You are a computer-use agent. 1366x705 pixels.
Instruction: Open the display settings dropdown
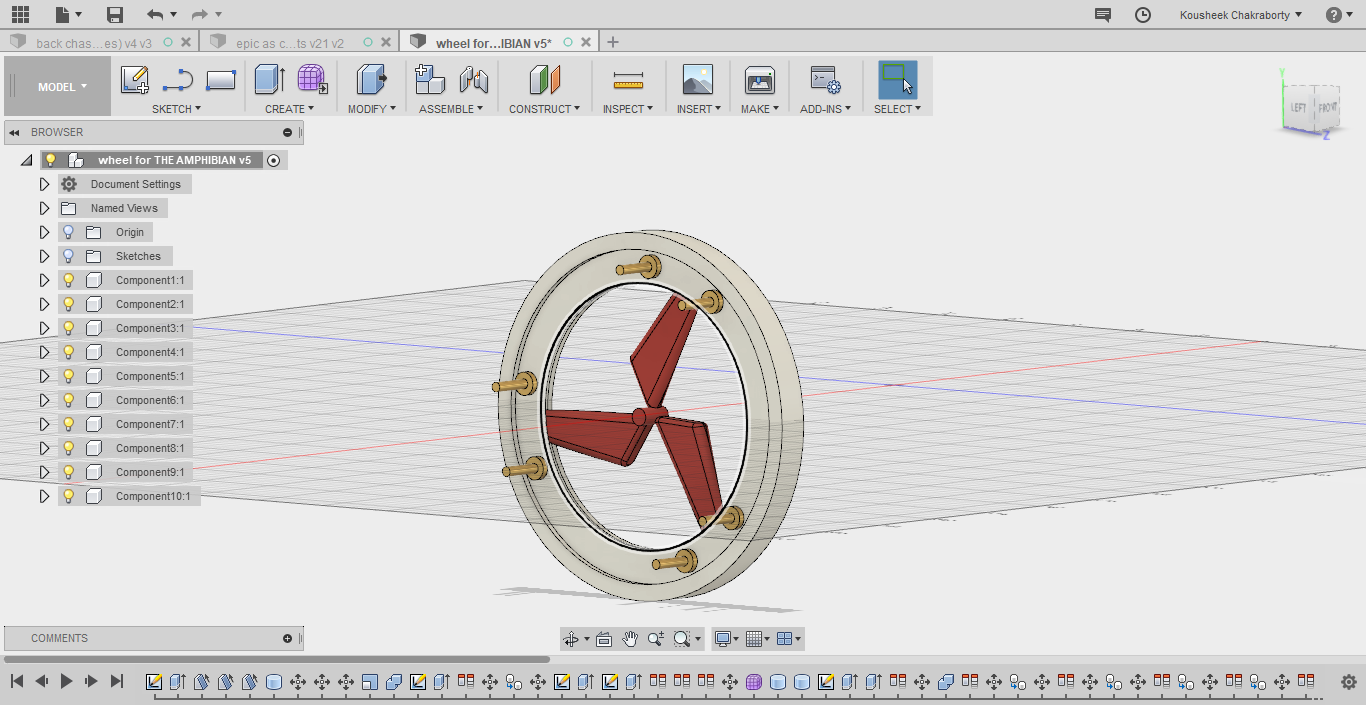[725, 638]
